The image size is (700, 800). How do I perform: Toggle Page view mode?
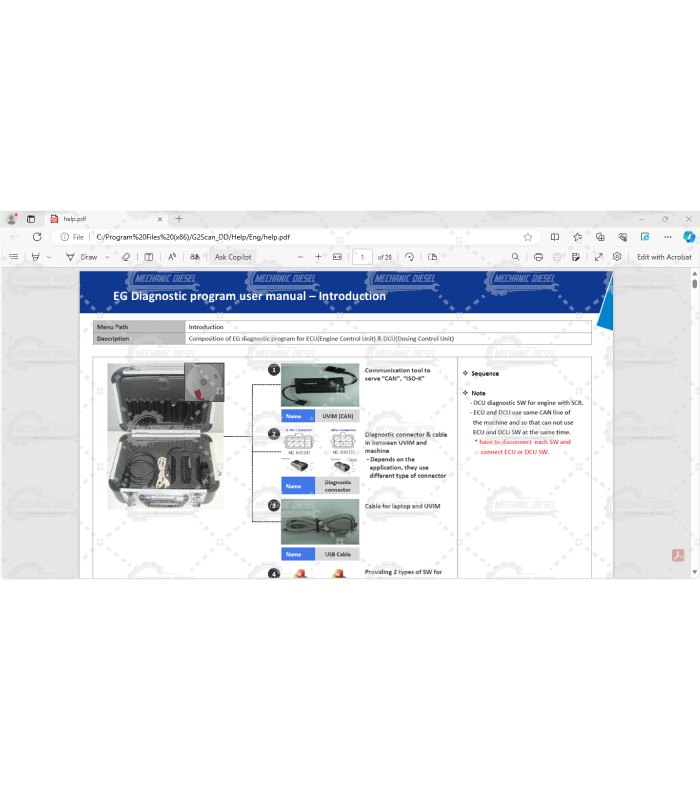[x=432, y=257]
